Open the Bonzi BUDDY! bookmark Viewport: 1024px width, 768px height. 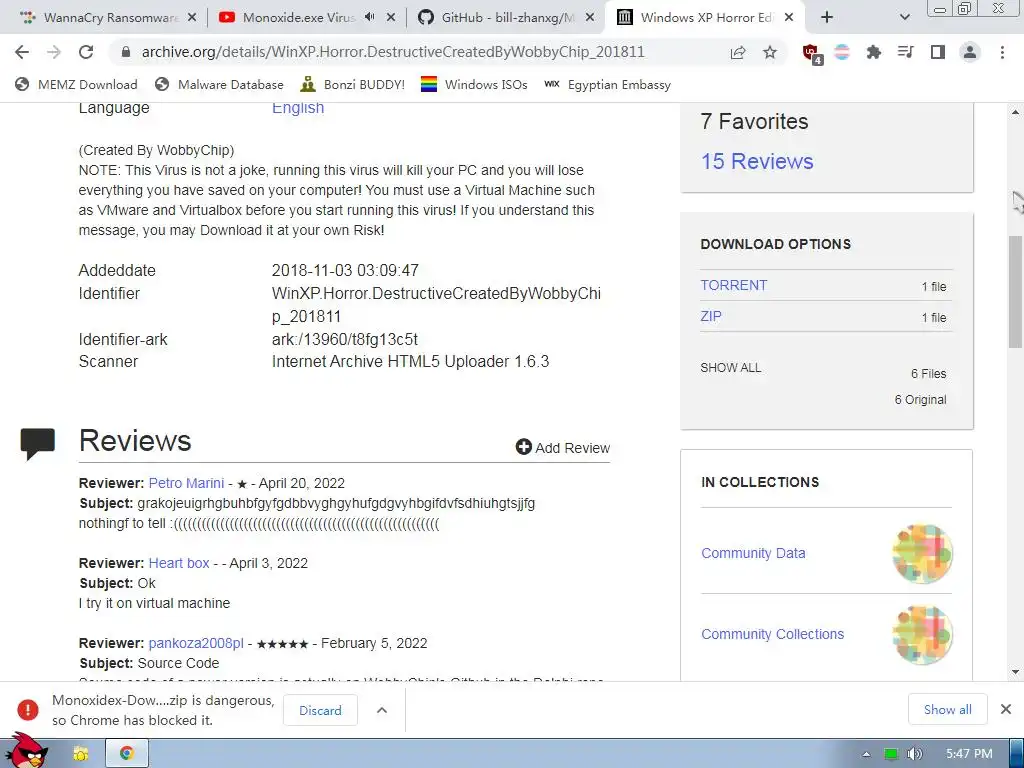coord(353,84)
